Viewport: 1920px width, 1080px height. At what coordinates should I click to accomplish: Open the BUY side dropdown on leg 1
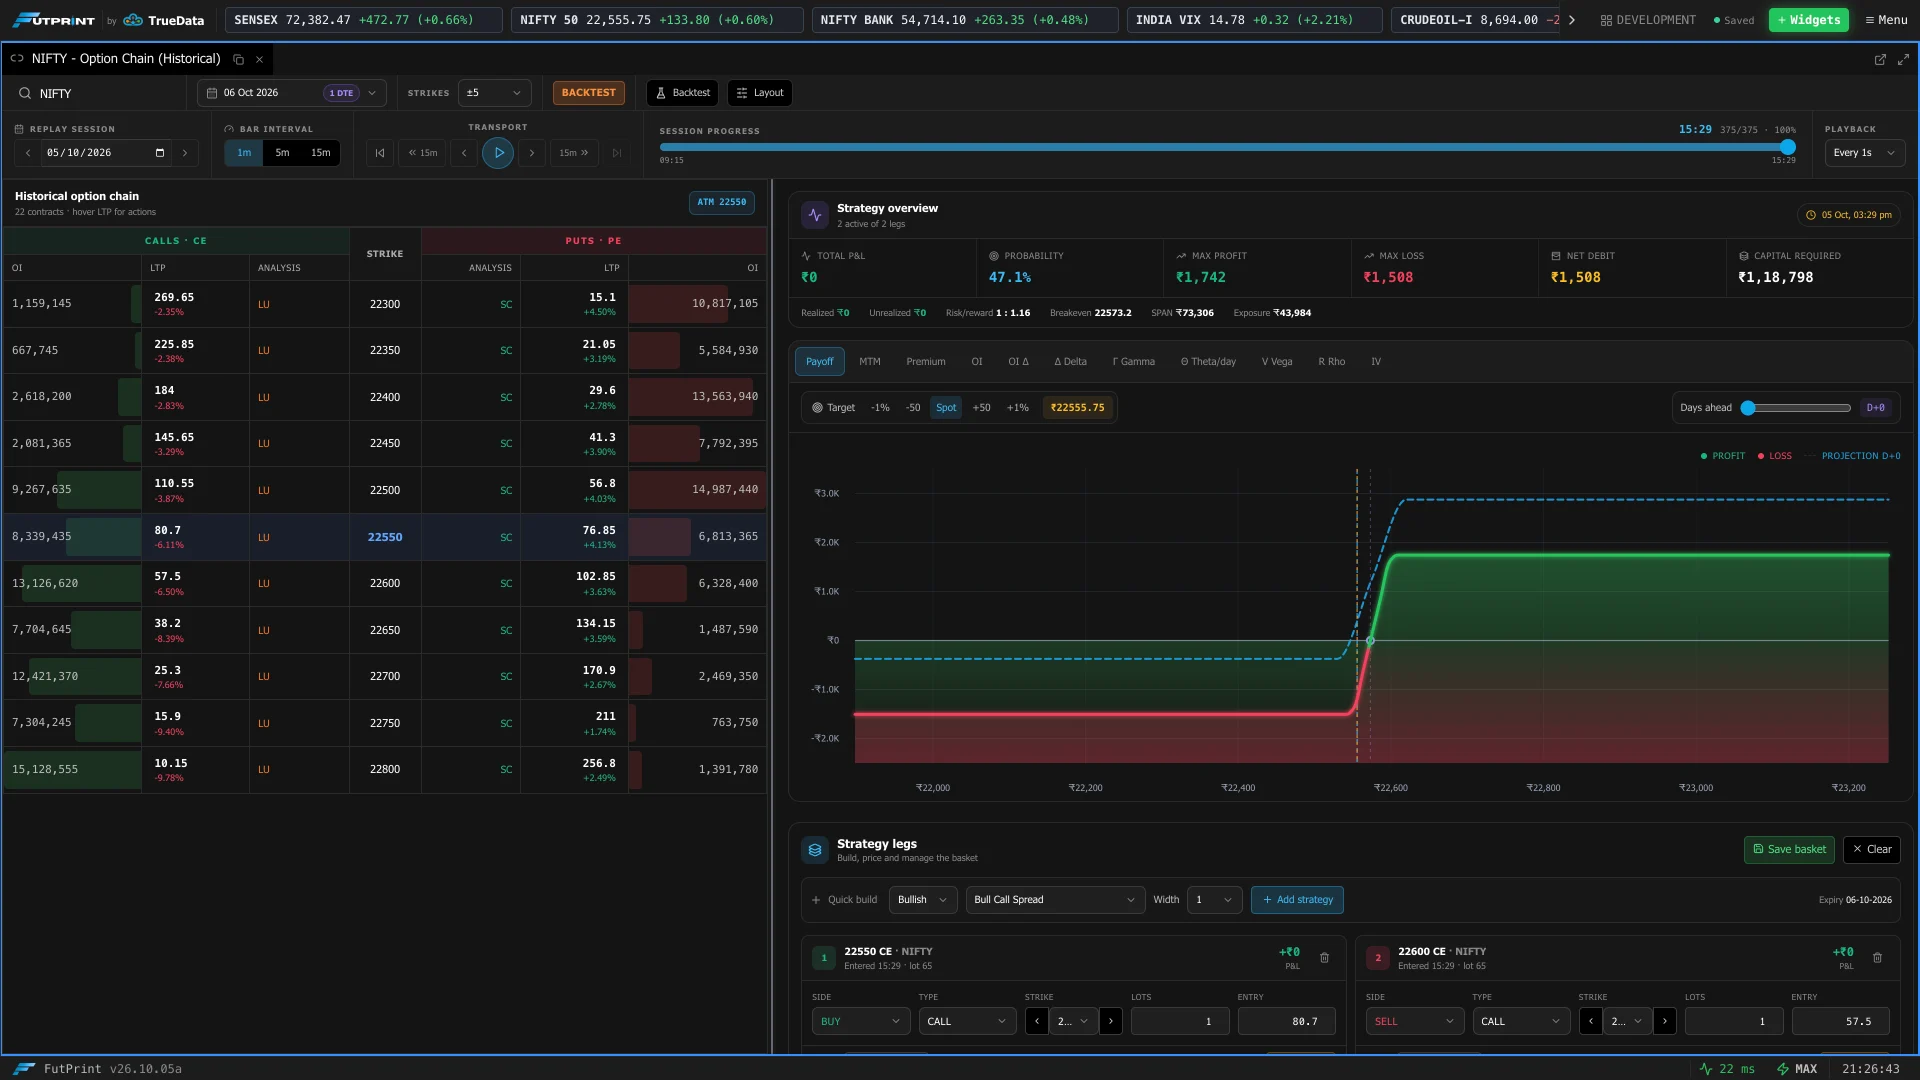pyautogui.click(x=860, y=1021)
